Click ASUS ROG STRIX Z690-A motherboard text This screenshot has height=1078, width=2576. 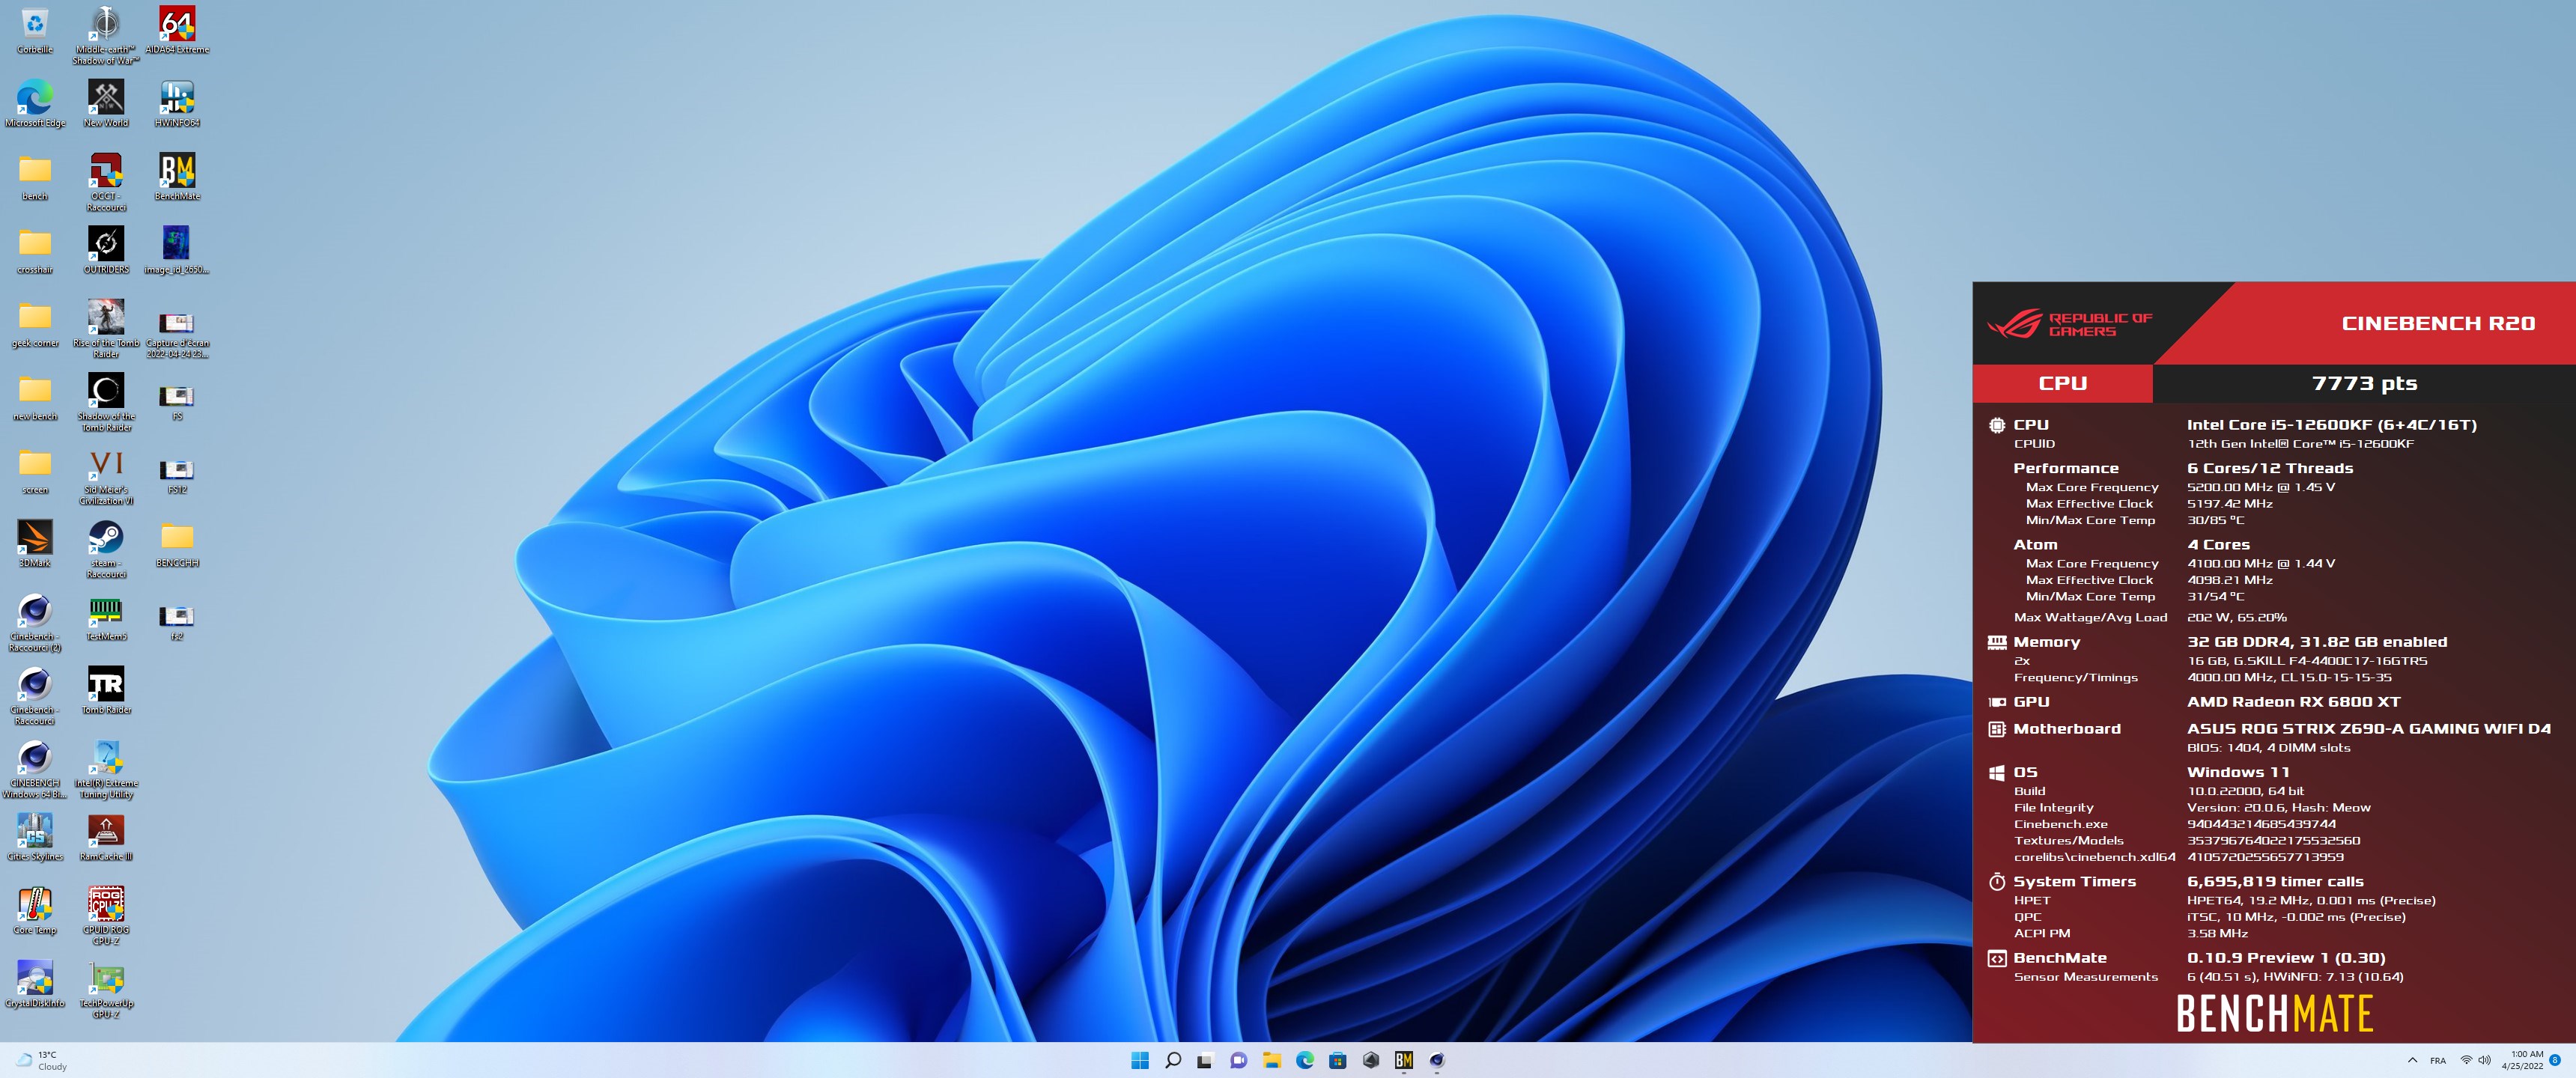[x=2368, y=729]
